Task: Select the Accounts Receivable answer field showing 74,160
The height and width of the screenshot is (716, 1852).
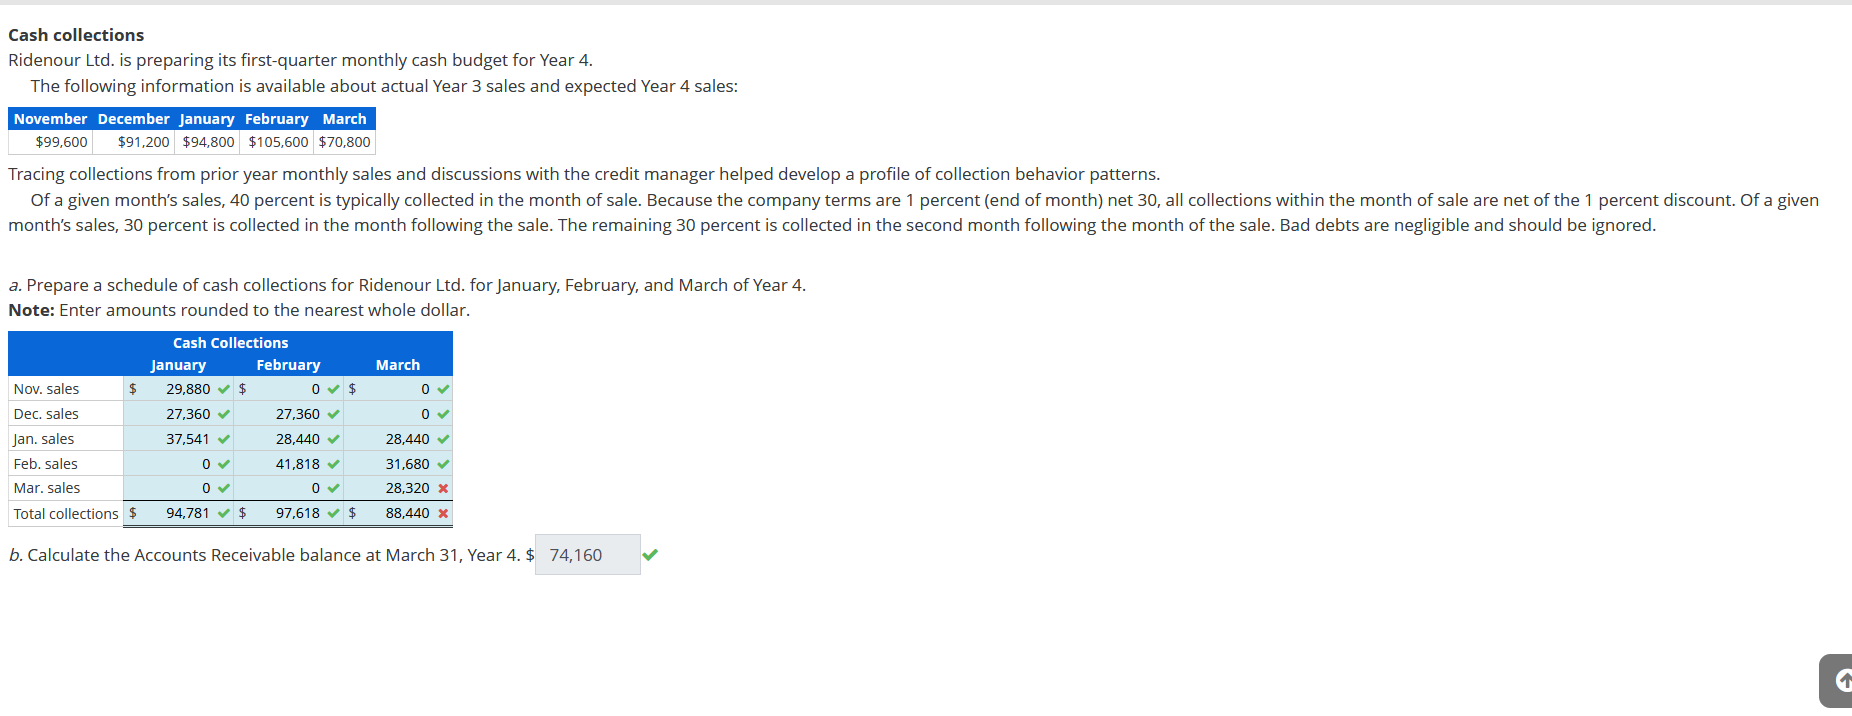Action: (x=587, y=554)
